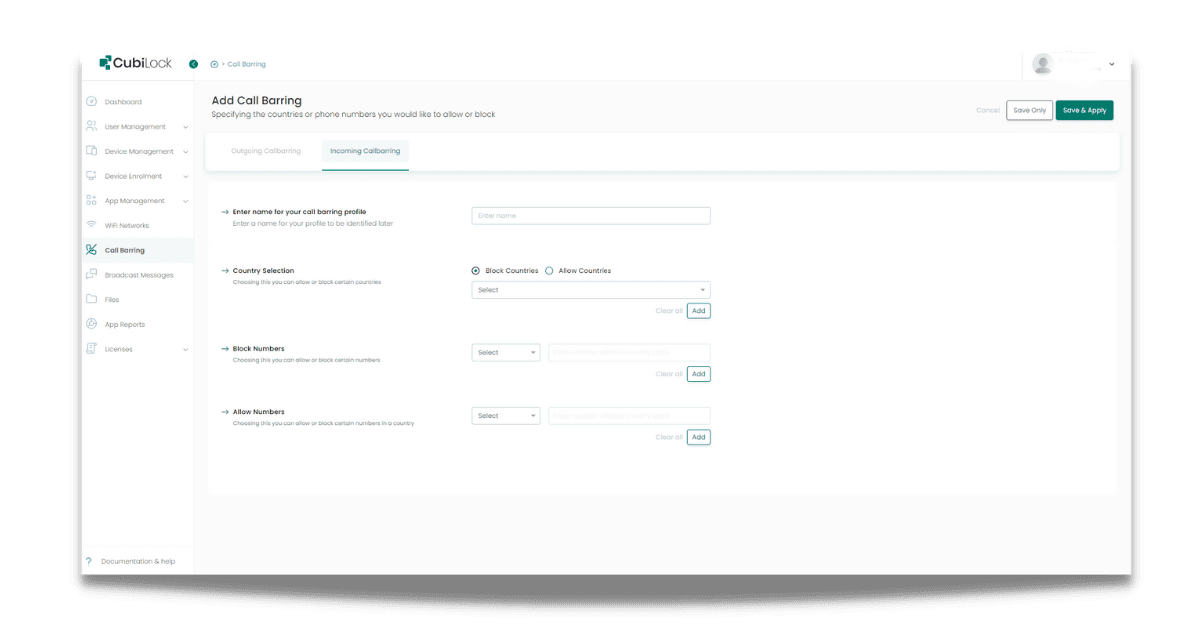
Task: Expand Device Enrolment submenu chevron
Action: tap(185, 176)
